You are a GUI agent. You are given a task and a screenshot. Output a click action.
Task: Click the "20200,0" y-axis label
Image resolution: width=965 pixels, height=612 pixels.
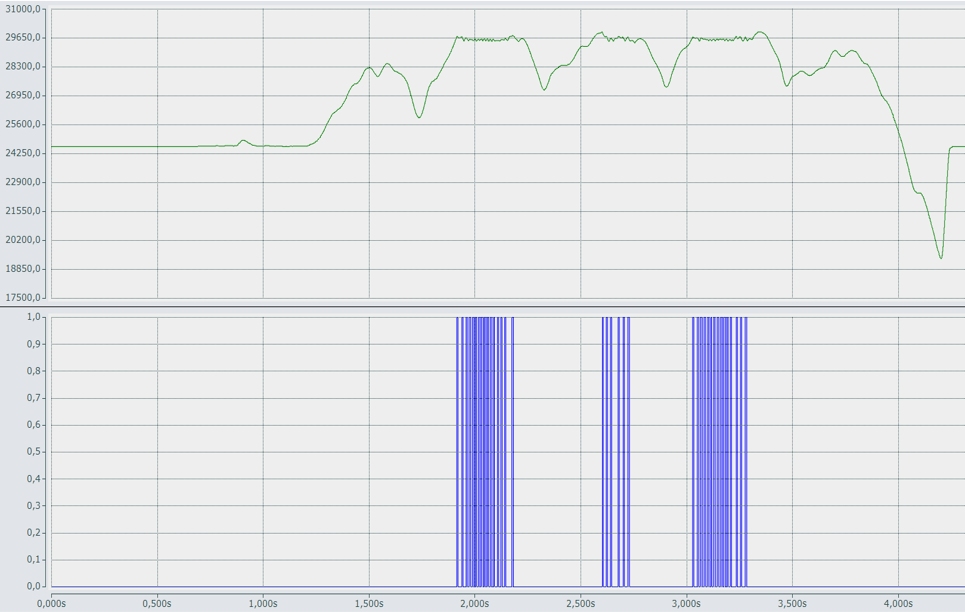[x=23, y=240]
